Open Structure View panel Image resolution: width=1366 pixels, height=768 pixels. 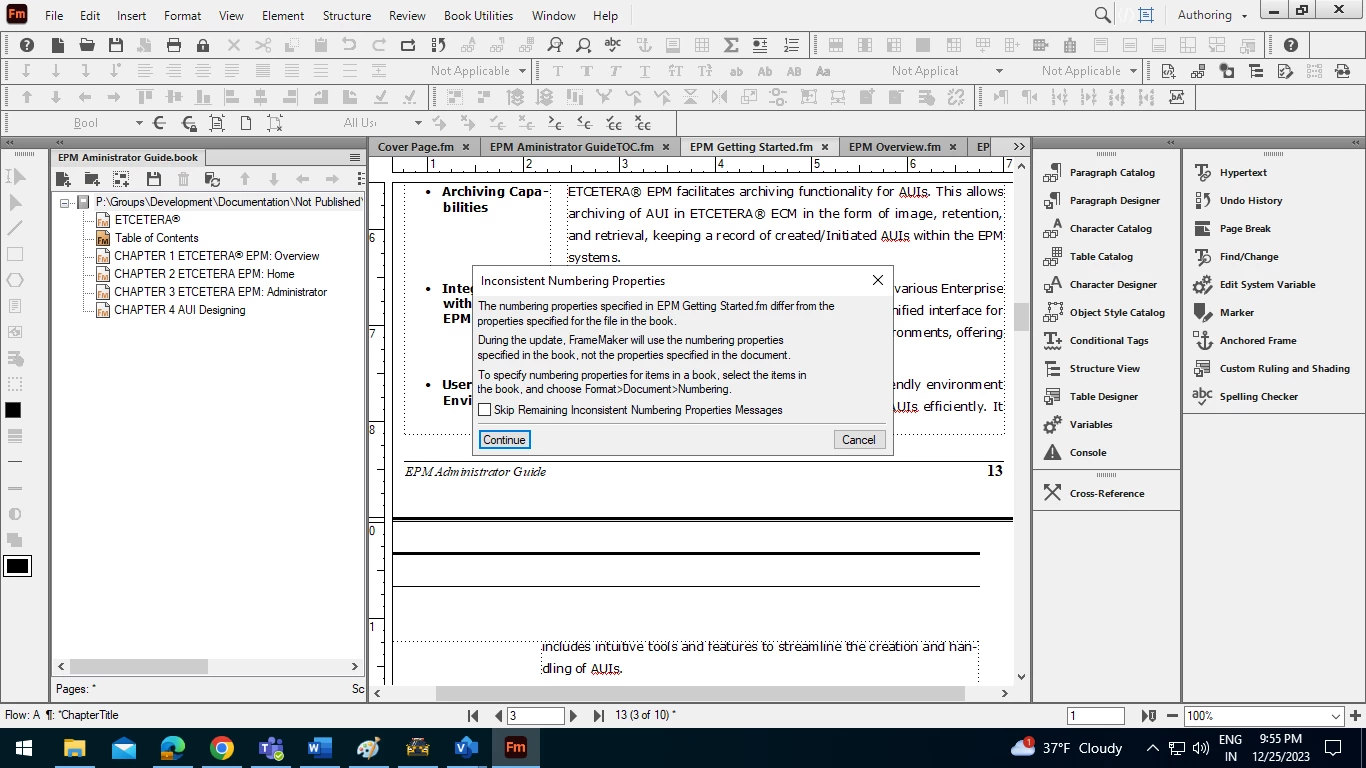1105,369
